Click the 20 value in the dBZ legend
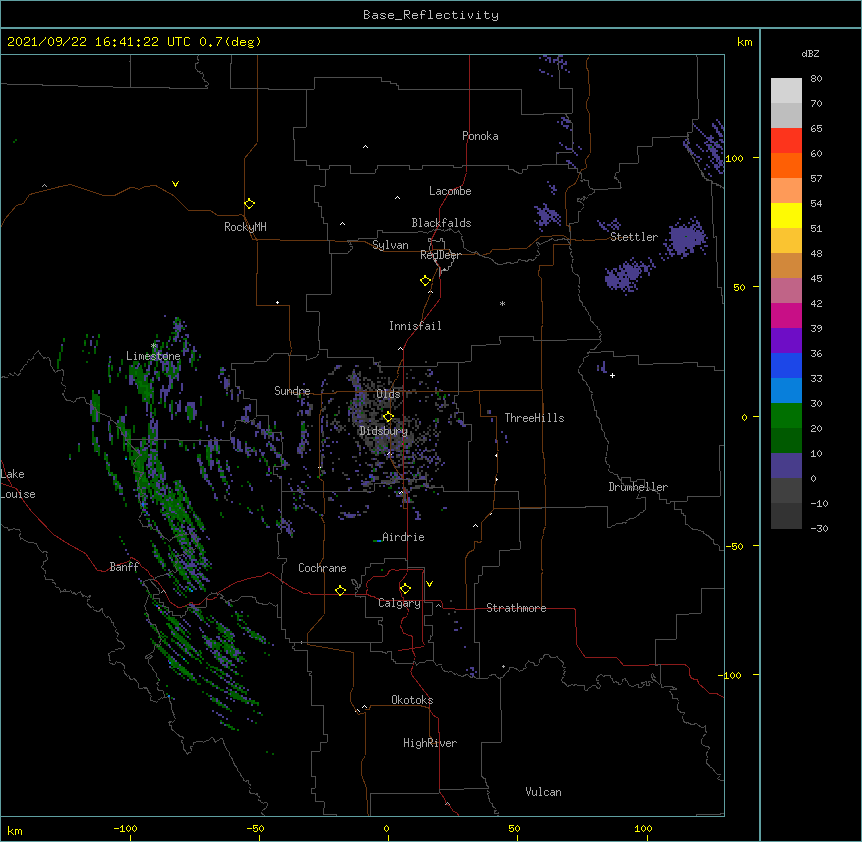The image size is (862, 842). 816,429
